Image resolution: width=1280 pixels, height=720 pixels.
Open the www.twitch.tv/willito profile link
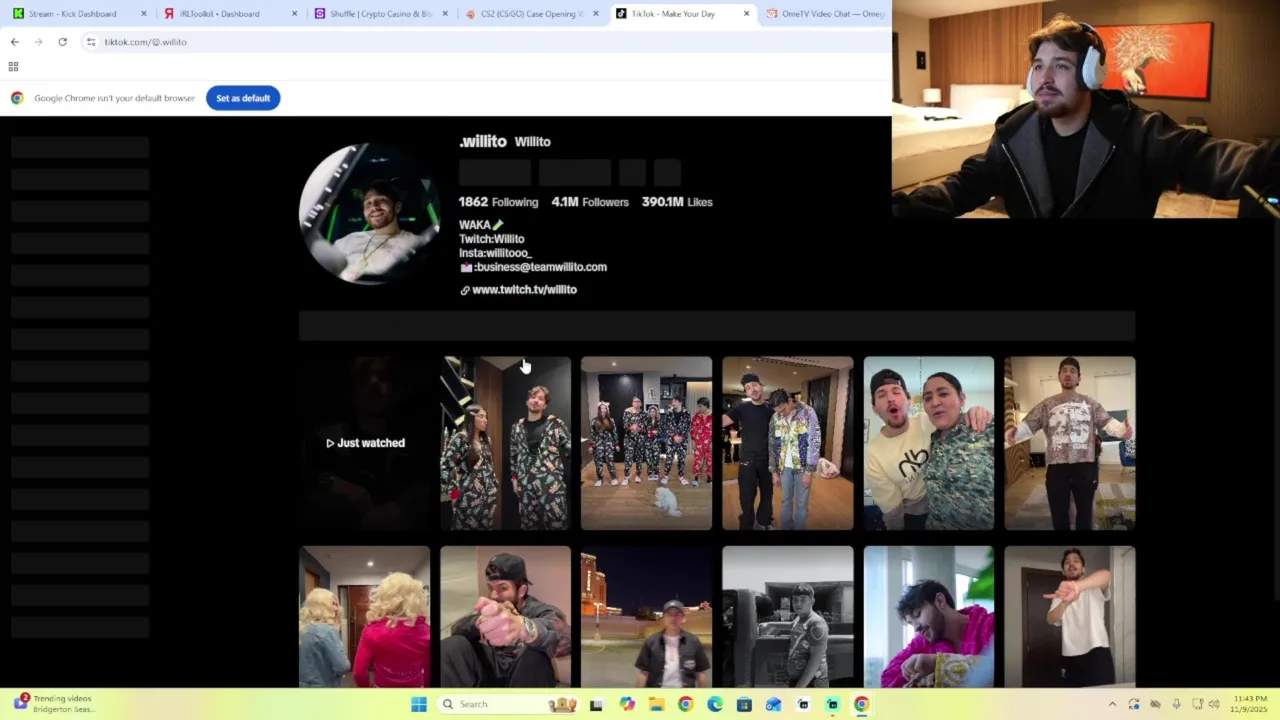(524, 290)
